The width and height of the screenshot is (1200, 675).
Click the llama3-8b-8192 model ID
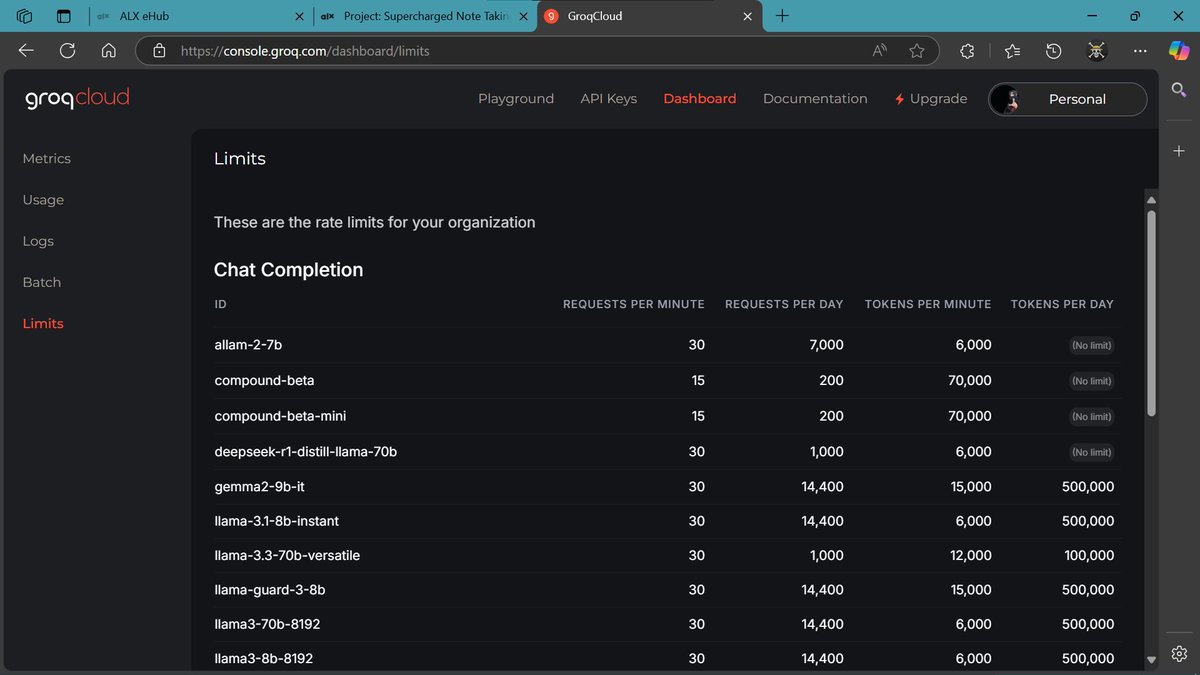(263, 659)
